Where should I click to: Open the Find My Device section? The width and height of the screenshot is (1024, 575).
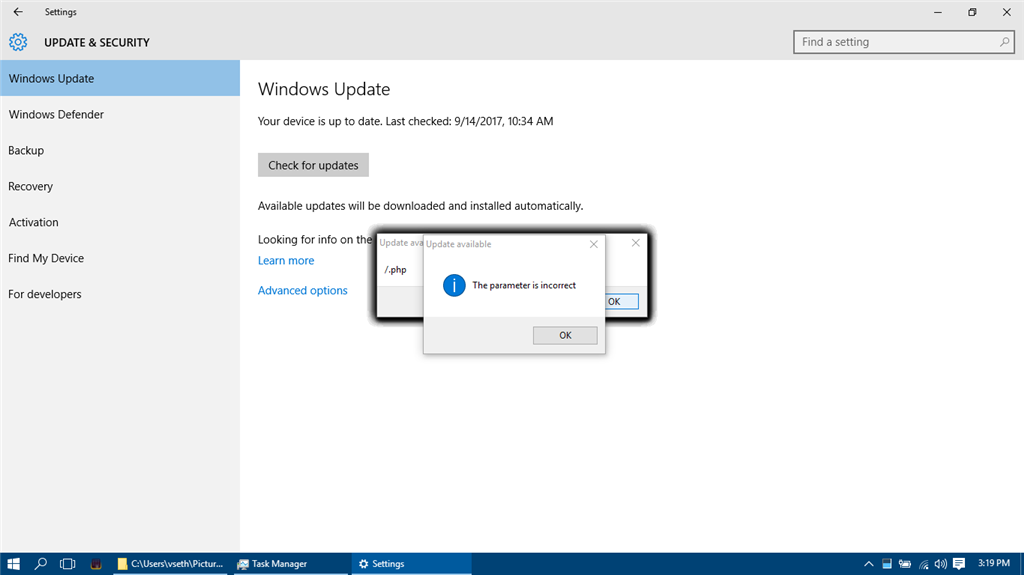pos(120,258)
